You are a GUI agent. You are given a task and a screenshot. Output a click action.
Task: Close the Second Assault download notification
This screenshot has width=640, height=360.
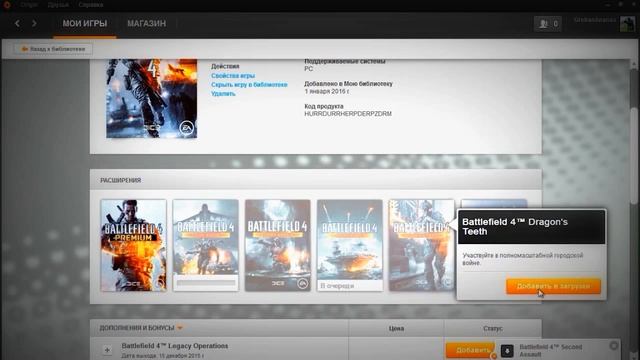613,346
